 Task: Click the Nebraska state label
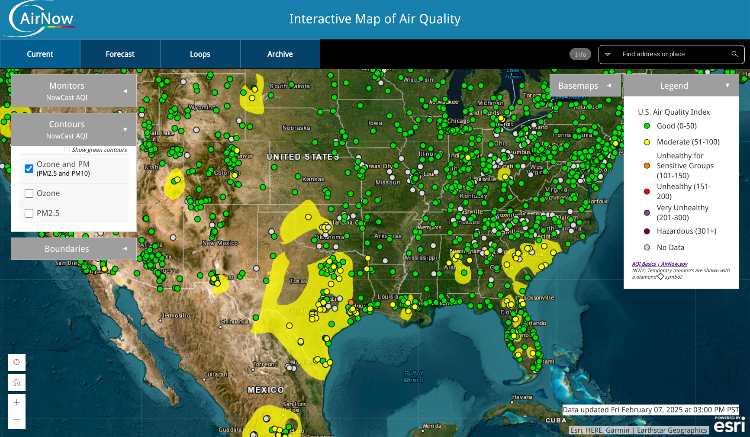click(x=296, y=128)
